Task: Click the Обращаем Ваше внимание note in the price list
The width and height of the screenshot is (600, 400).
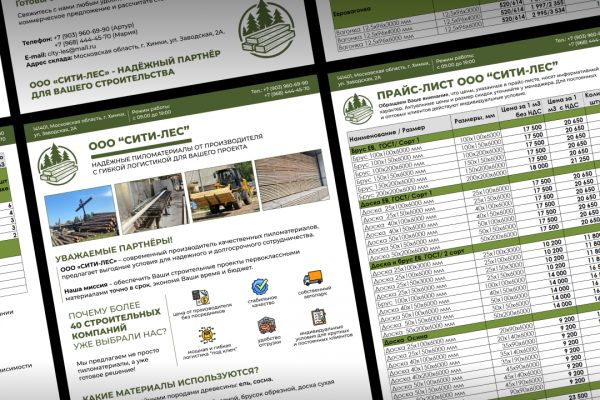Action: point(488,93)
